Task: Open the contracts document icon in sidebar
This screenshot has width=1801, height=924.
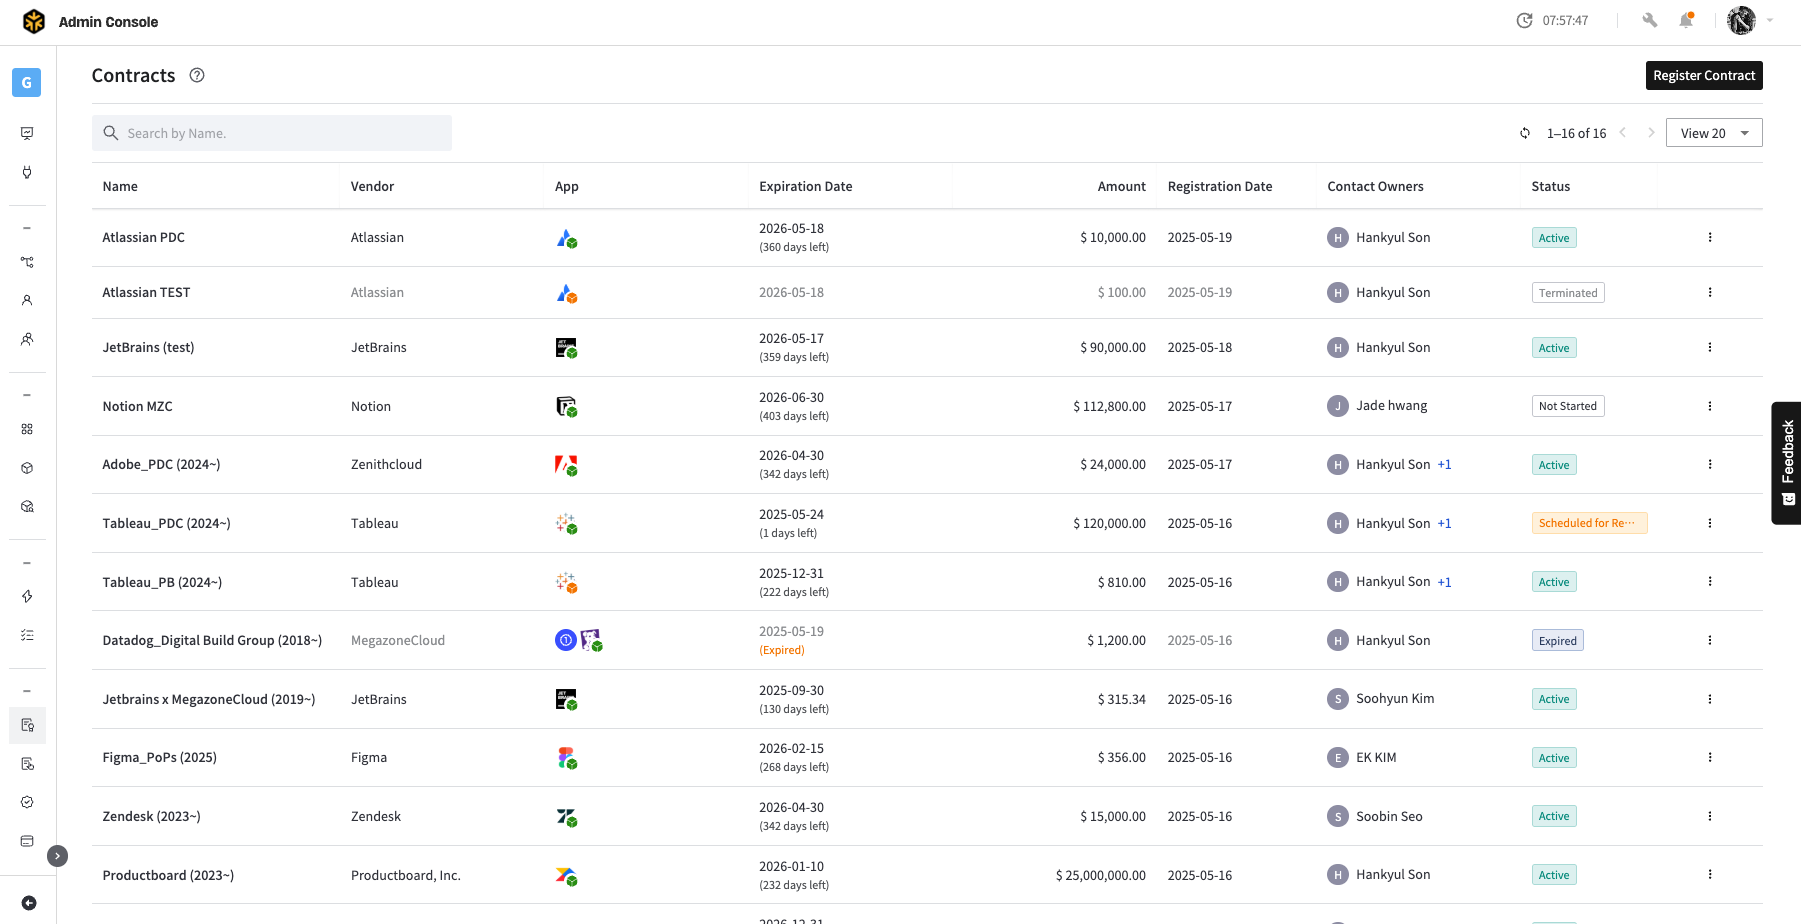Action: [27, 725]
